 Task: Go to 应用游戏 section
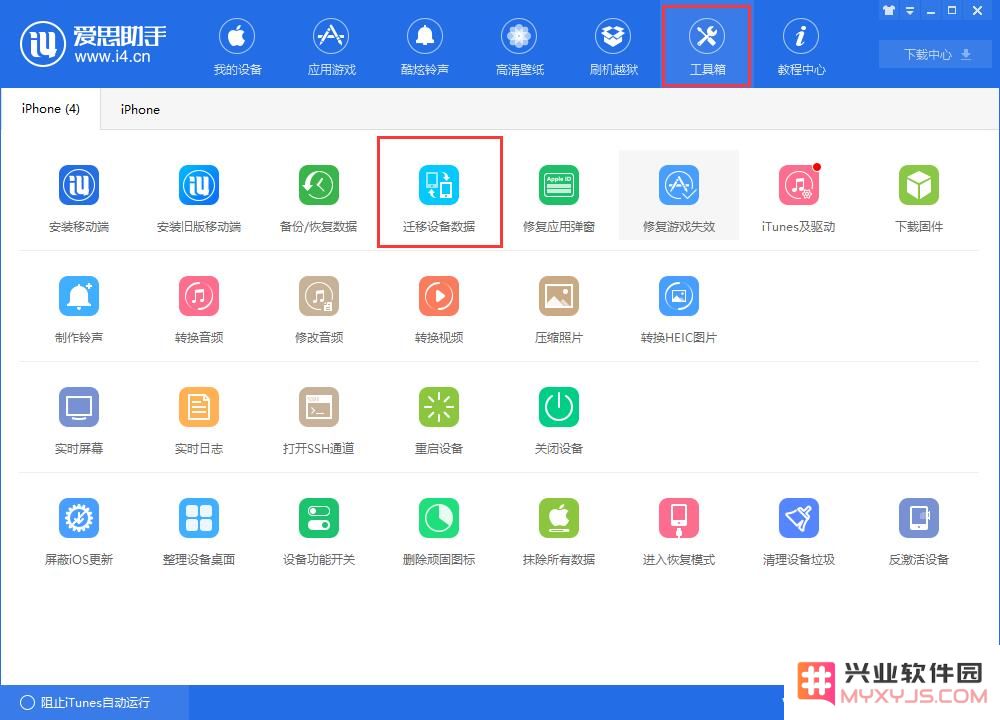[x=331, y=47]
